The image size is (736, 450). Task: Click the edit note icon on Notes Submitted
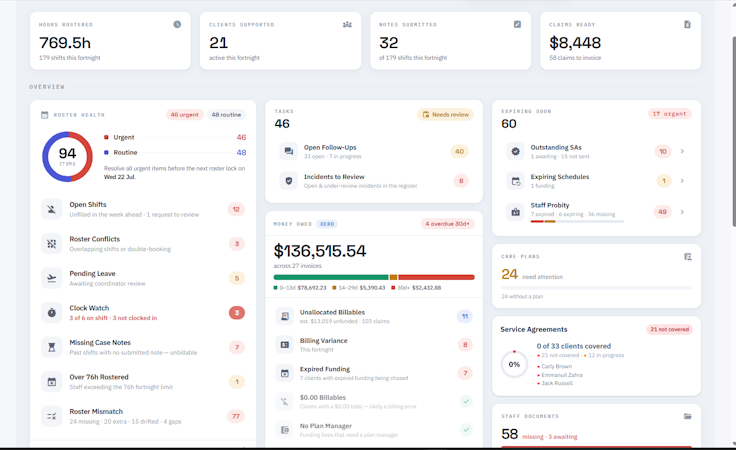click(x=517, y=24)
